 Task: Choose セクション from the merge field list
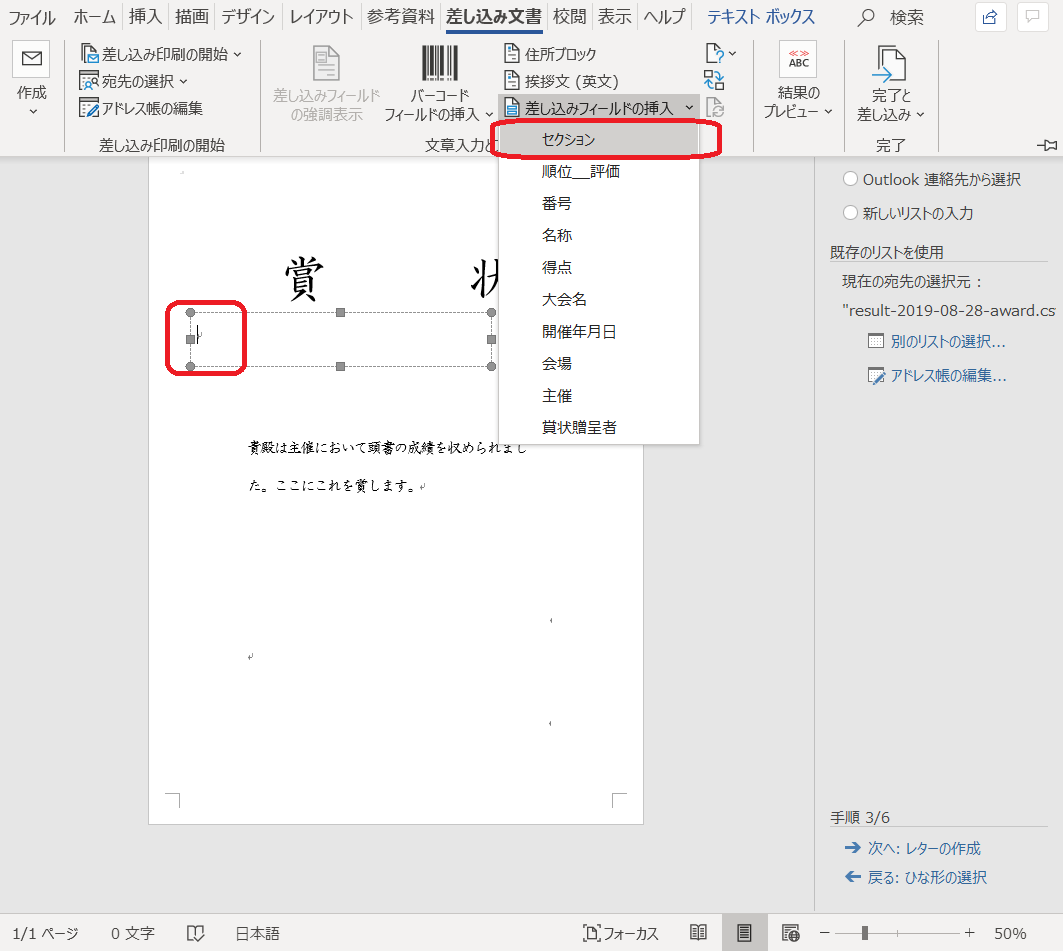(568, 140)
